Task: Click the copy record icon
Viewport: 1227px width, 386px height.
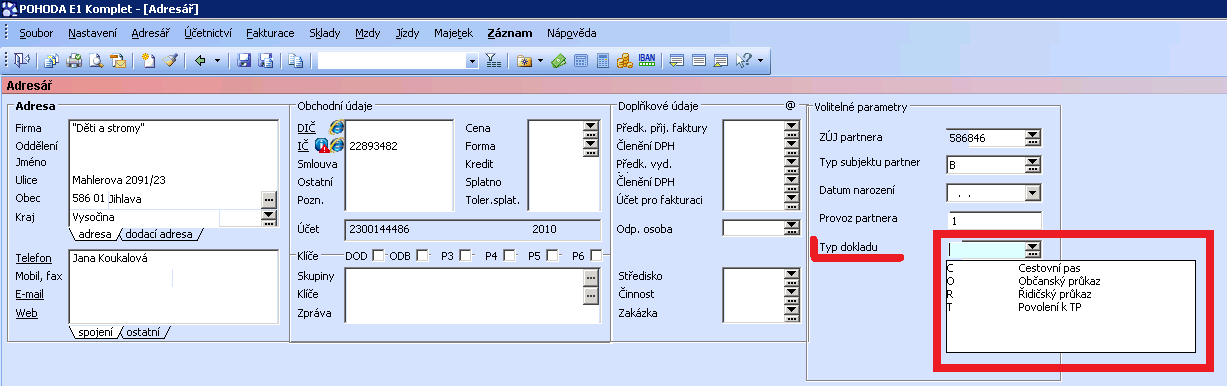Action: coord(296,61)
